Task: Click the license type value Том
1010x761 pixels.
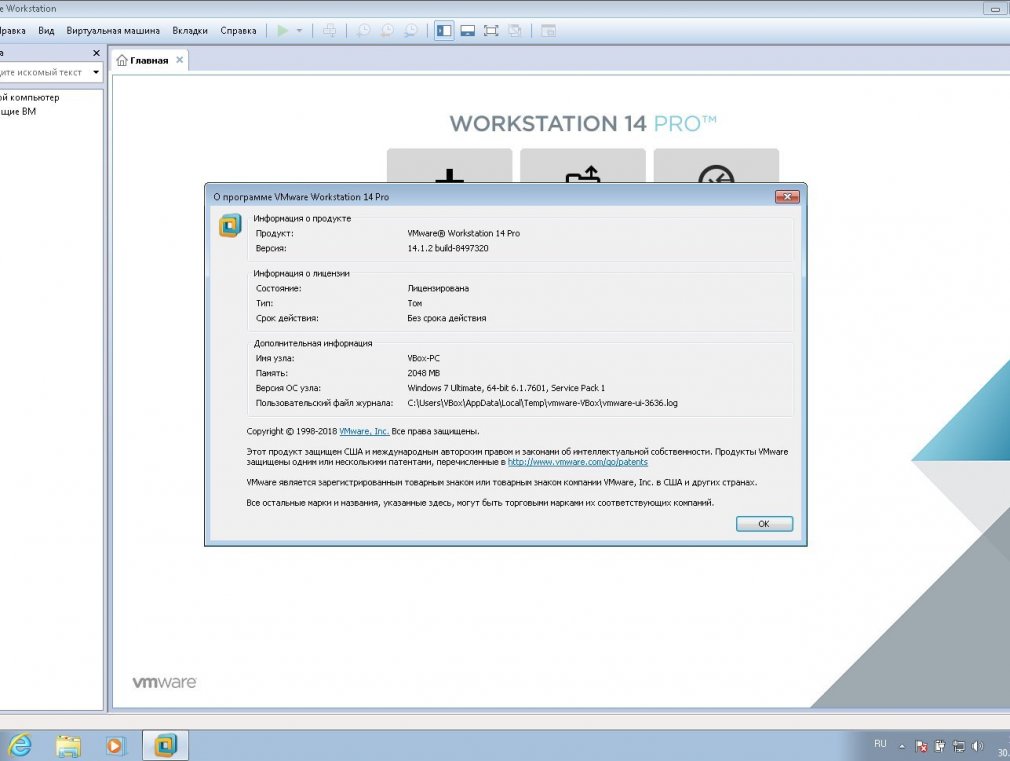Action: pos(415,303)
